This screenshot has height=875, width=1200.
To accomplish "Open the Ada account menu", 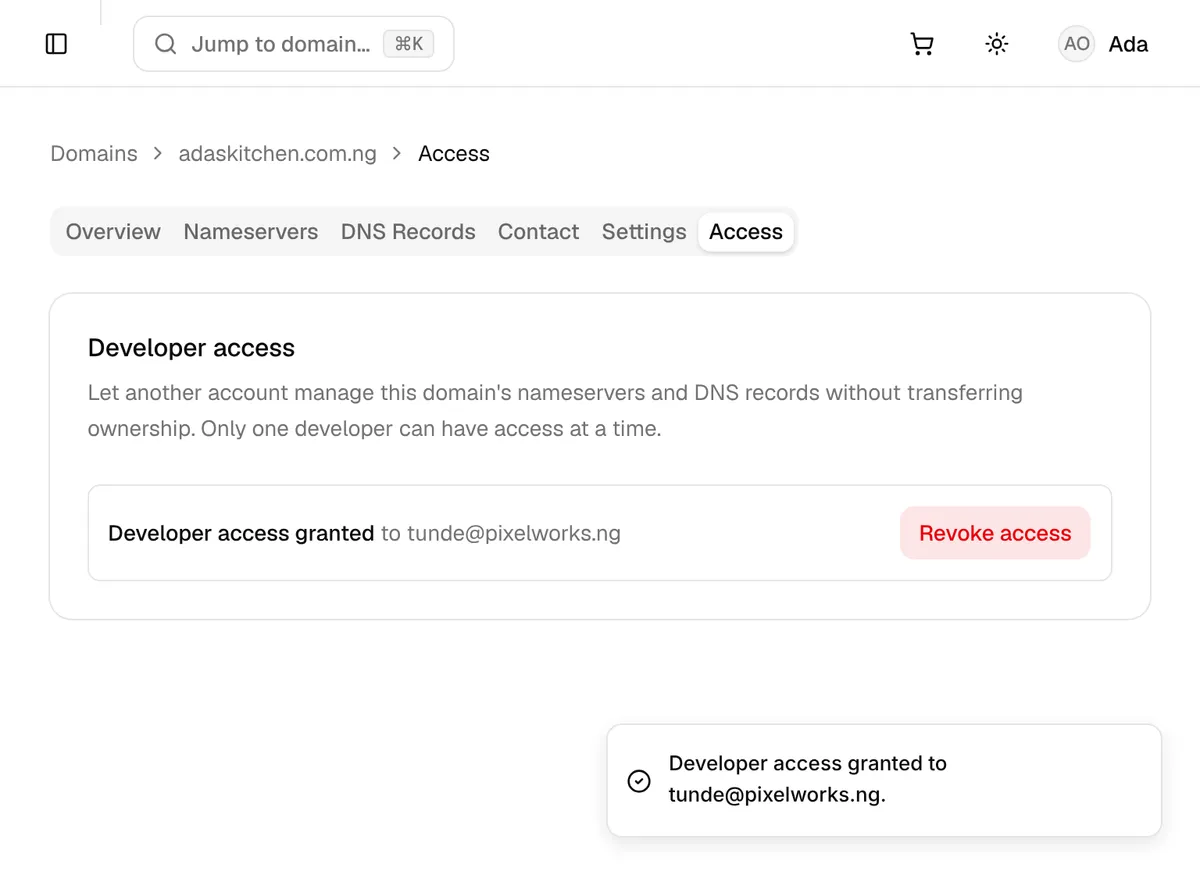I will click(x=1104, y=44).
